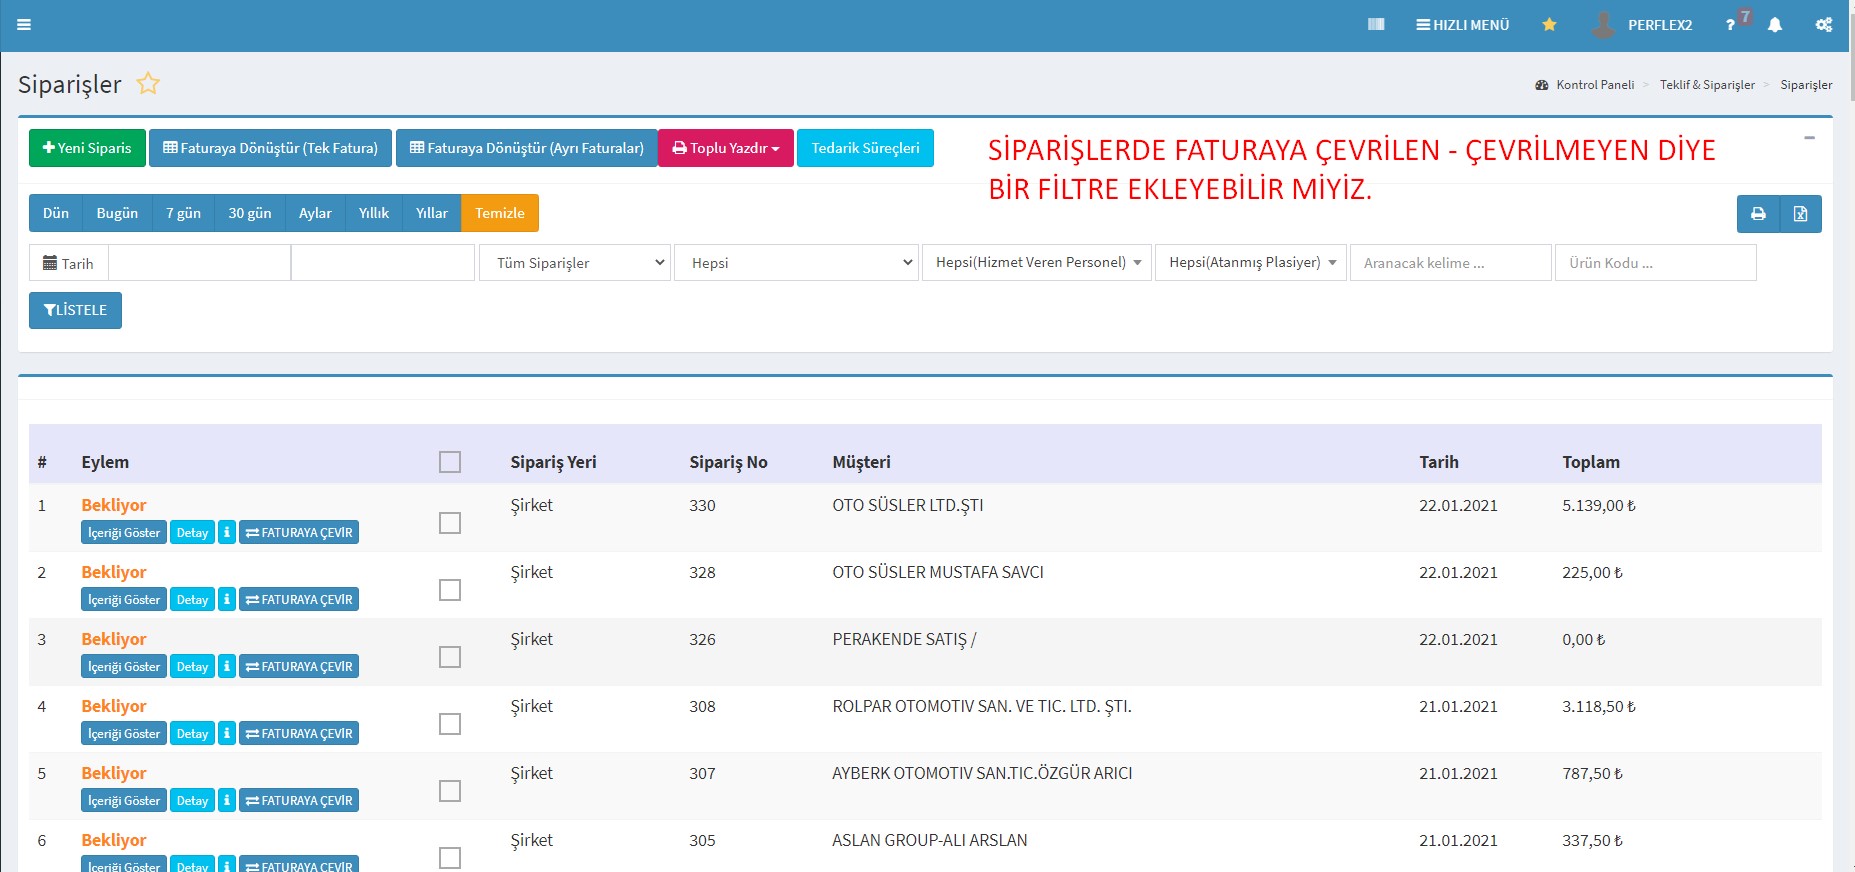Open the notifications bell icon

click(x=1775, y=25)
